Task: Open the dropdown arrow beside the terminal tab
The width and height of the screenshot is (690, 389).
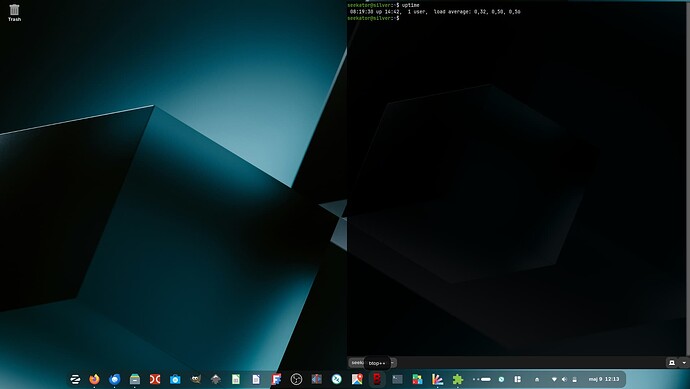Action: 393,363
